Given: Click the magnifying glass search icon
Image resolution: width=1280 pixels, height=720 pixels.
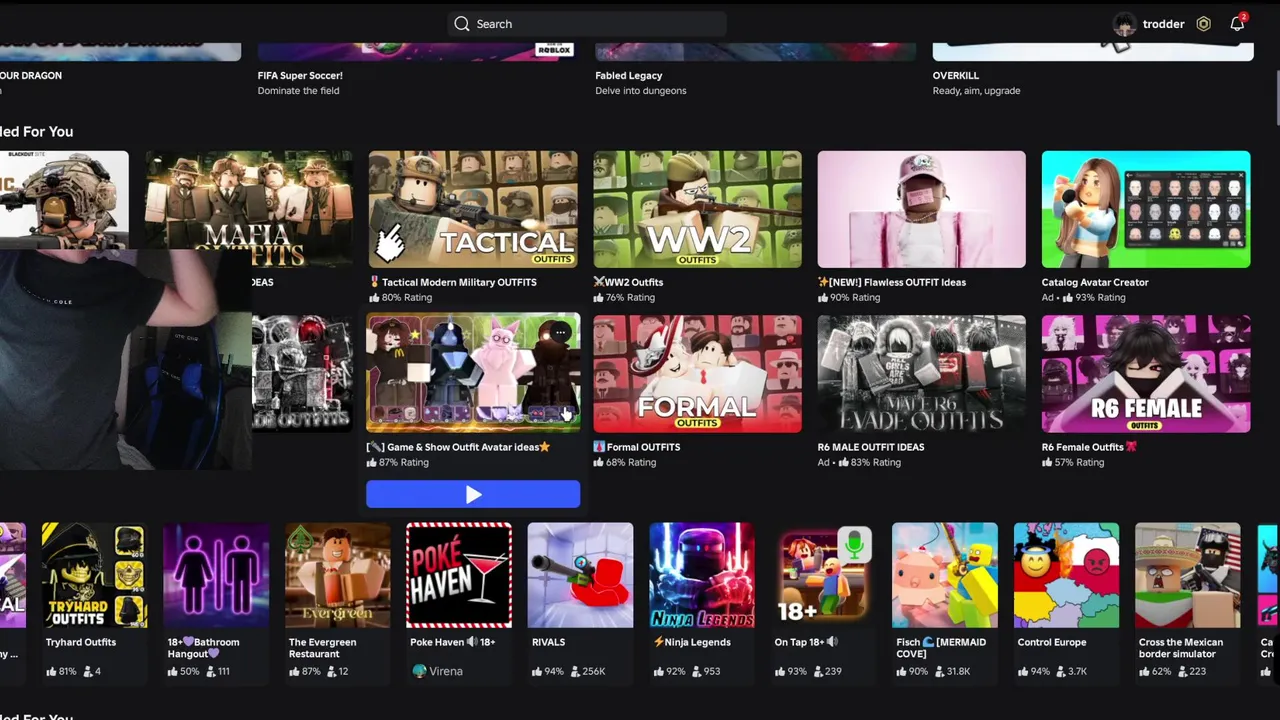Looking at the screenshot, I should pos(461,24).
